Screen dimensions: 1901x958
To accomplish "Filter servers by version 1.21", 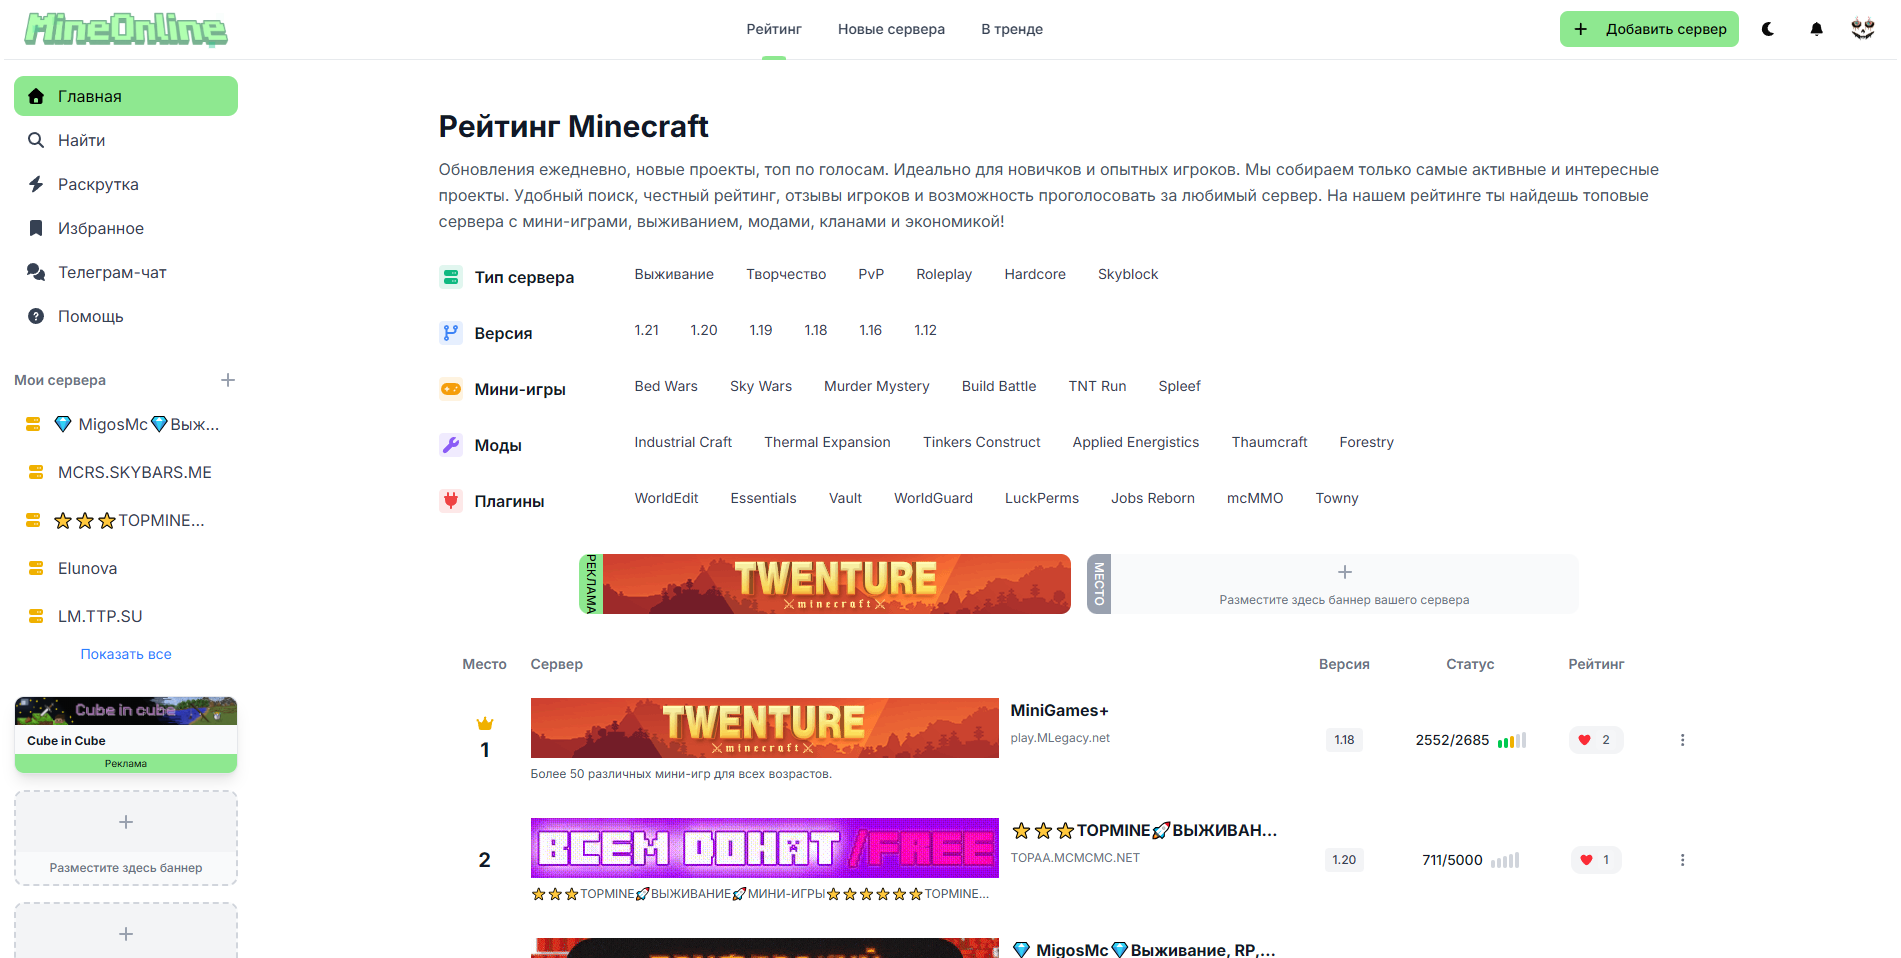I will (x=647, y=330).
